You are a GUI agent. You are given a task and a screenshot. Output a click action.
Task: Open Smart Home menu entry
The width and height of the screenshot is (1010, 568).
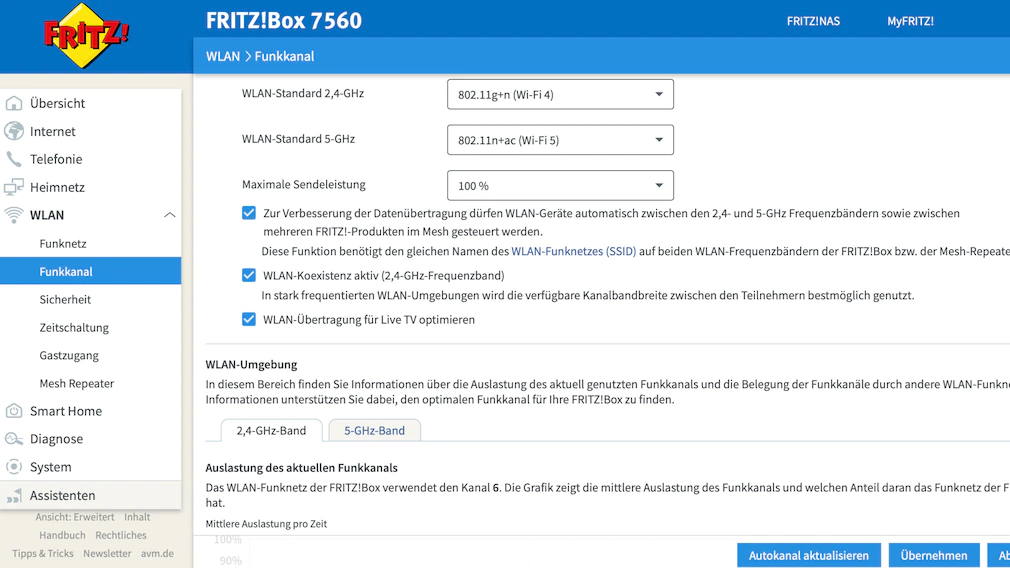(66, 411)
